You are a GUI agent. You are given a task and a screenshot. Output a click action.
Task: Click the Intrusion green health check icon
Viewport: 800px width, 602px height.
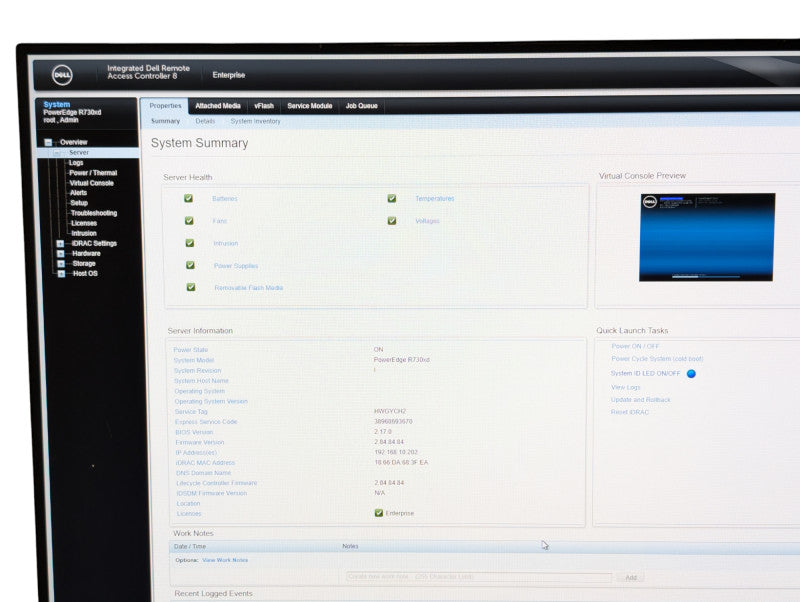tap(189, 243)
